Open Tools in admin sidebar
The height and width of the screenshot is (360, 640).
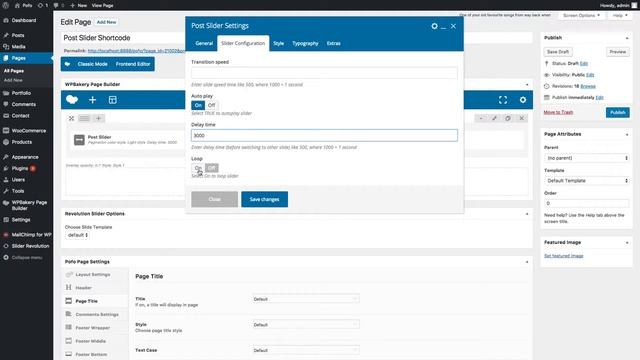click(x=18, y=191)
